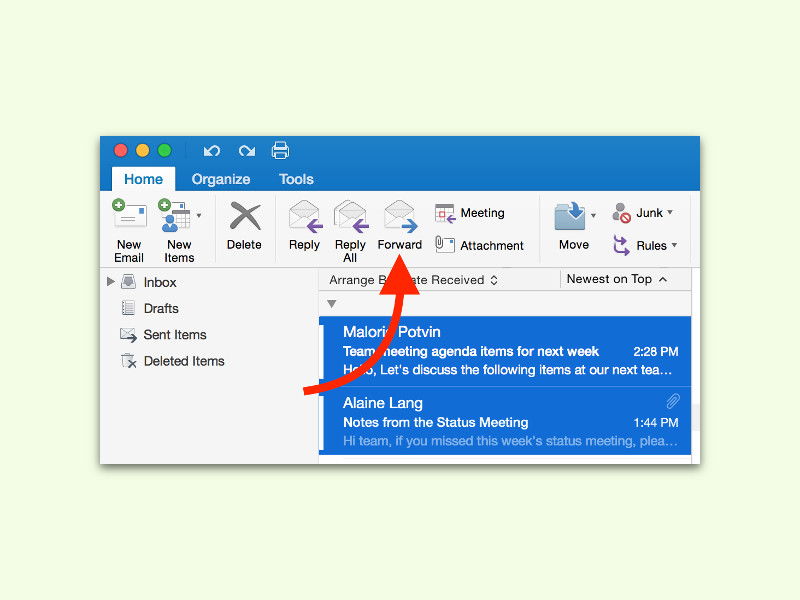Click the New Email icon

pyautogui.click(x=129, y=214)
